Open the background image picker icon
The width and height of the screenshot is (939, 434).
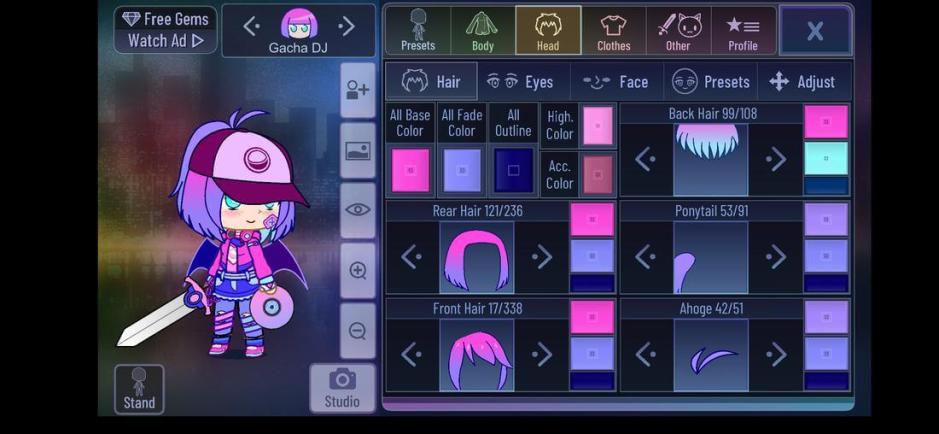[x=358, y=150]
